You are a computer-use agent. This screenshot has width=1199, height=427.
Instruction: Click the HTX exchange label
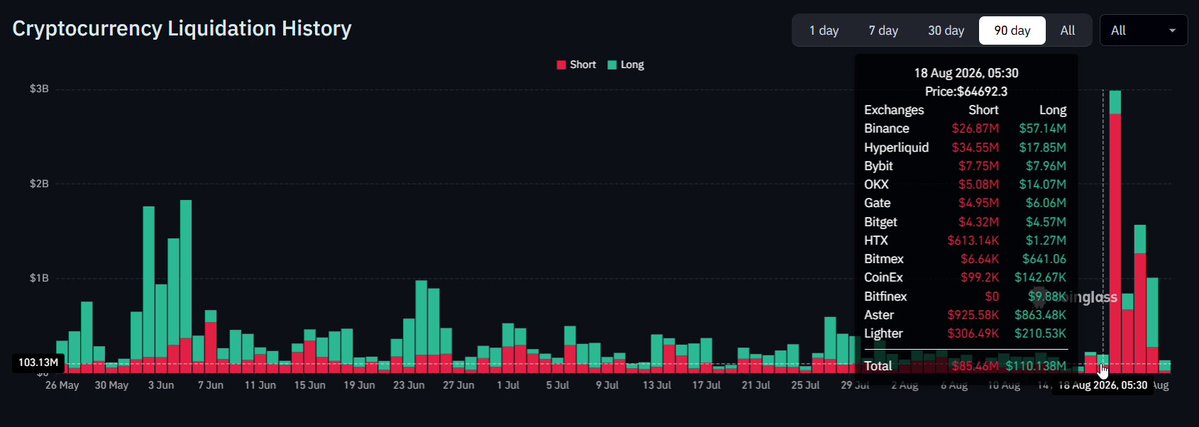click(x=876, y=240)
